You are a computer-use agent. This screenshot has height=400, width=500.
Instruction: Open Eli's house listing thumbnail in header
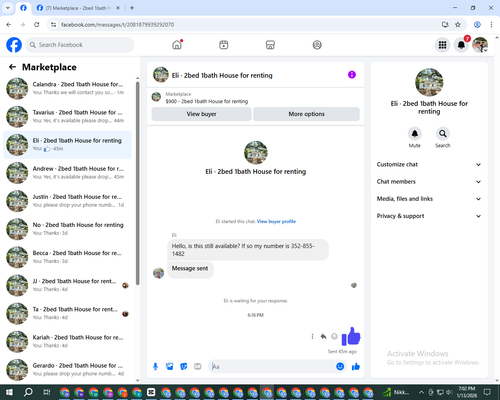(161, 75)
